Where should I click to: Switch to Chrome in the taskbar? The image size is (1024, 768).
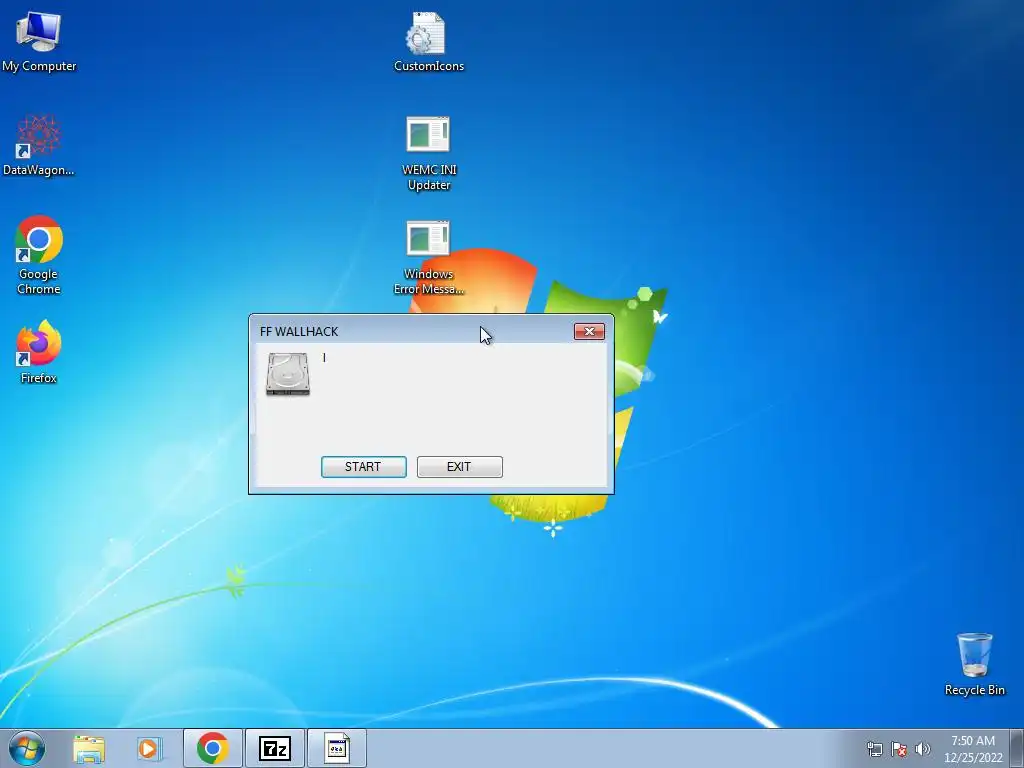[213, 748]
